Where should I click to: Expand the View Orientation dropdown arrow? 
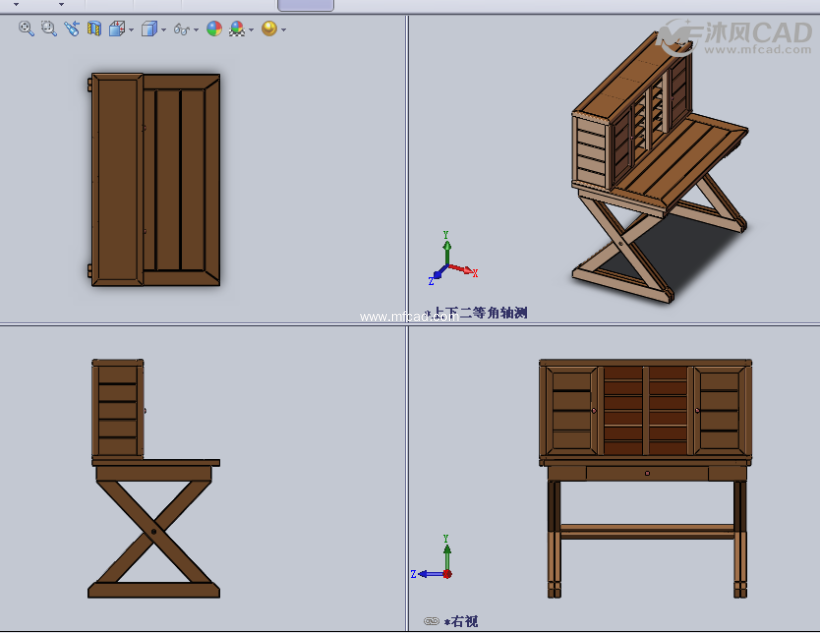(x=132, y=30)
